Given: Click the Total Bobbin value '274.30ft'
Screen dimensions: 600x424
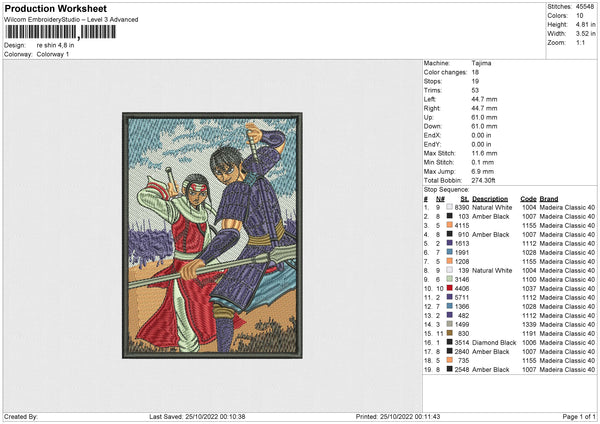Looking at the screenshot, I should (483, 180).
